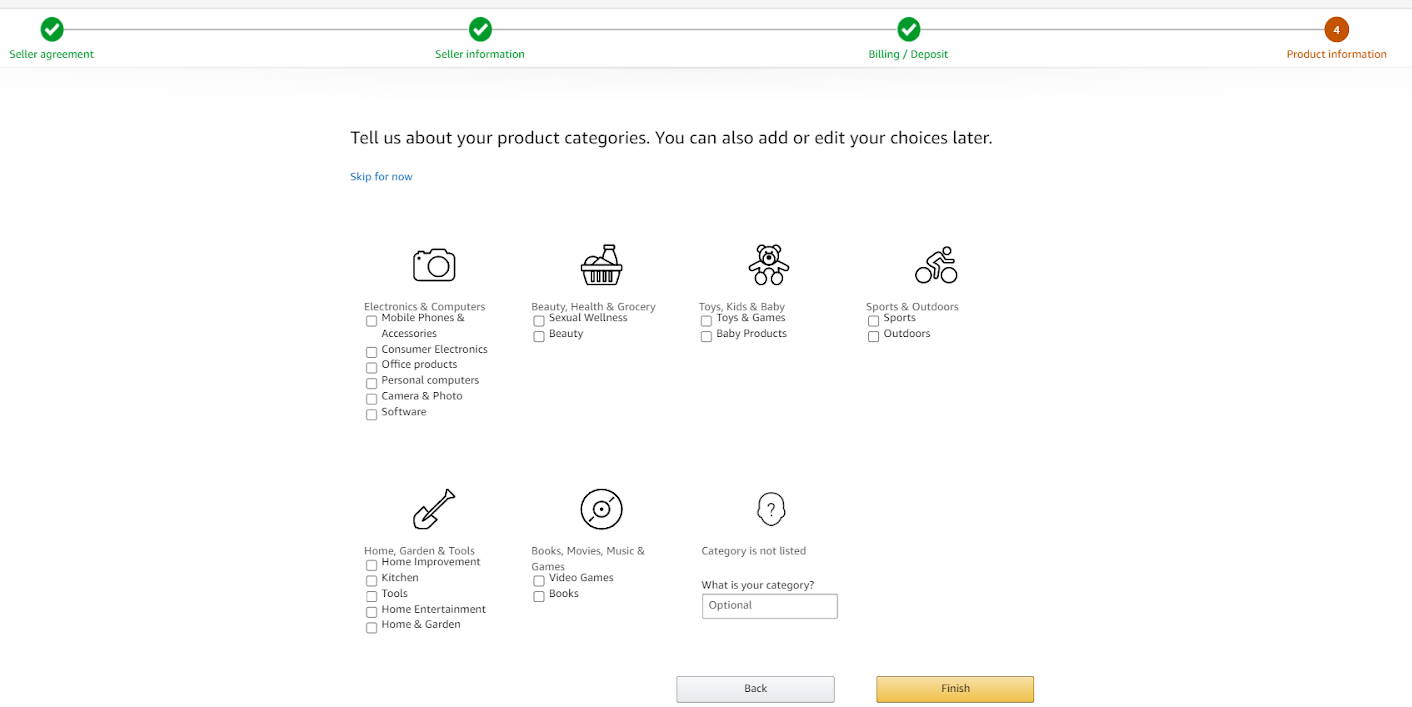The height and width of the screenshot is (707, 1412).
Task: Click the 'What is your category?' input field
Action: (x=769, y=606)
